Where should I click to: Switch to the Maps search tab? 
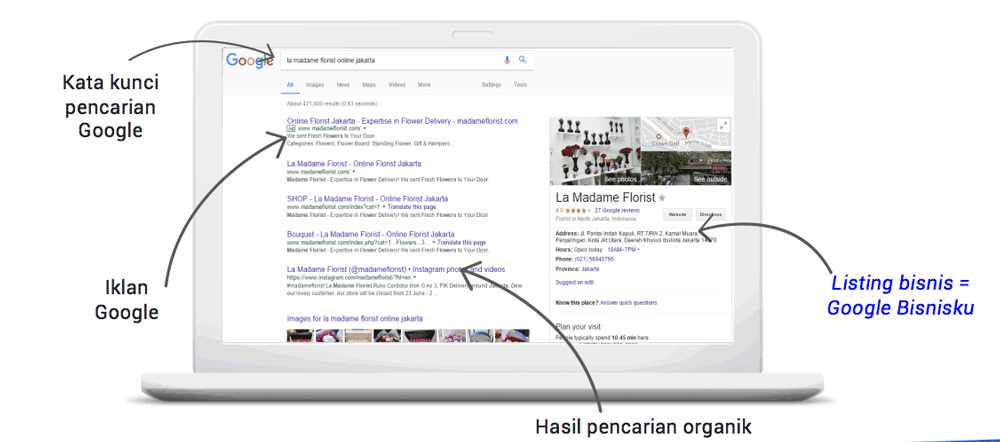[369, 85]
